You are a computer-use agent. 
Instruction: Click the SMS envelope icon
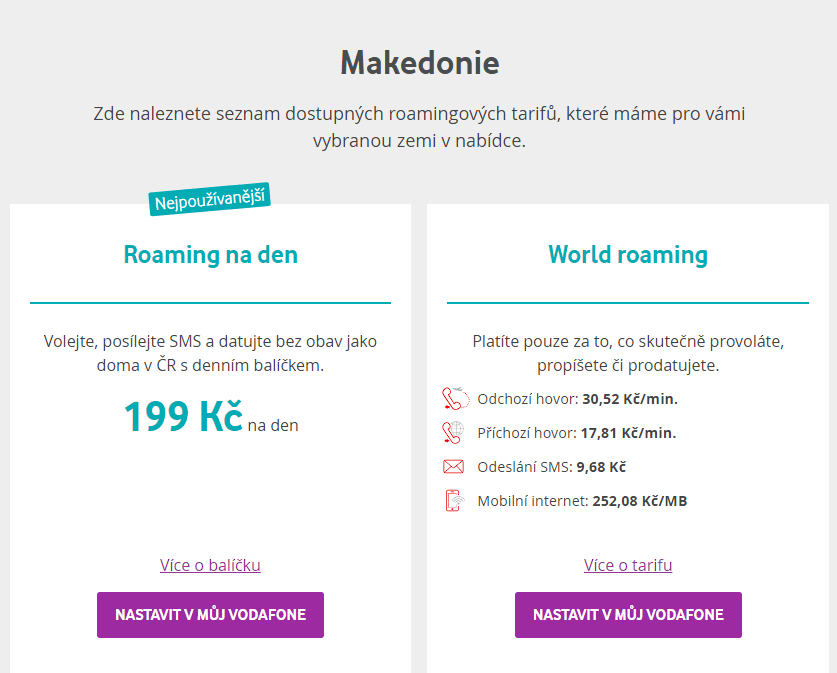pos(453,467)
